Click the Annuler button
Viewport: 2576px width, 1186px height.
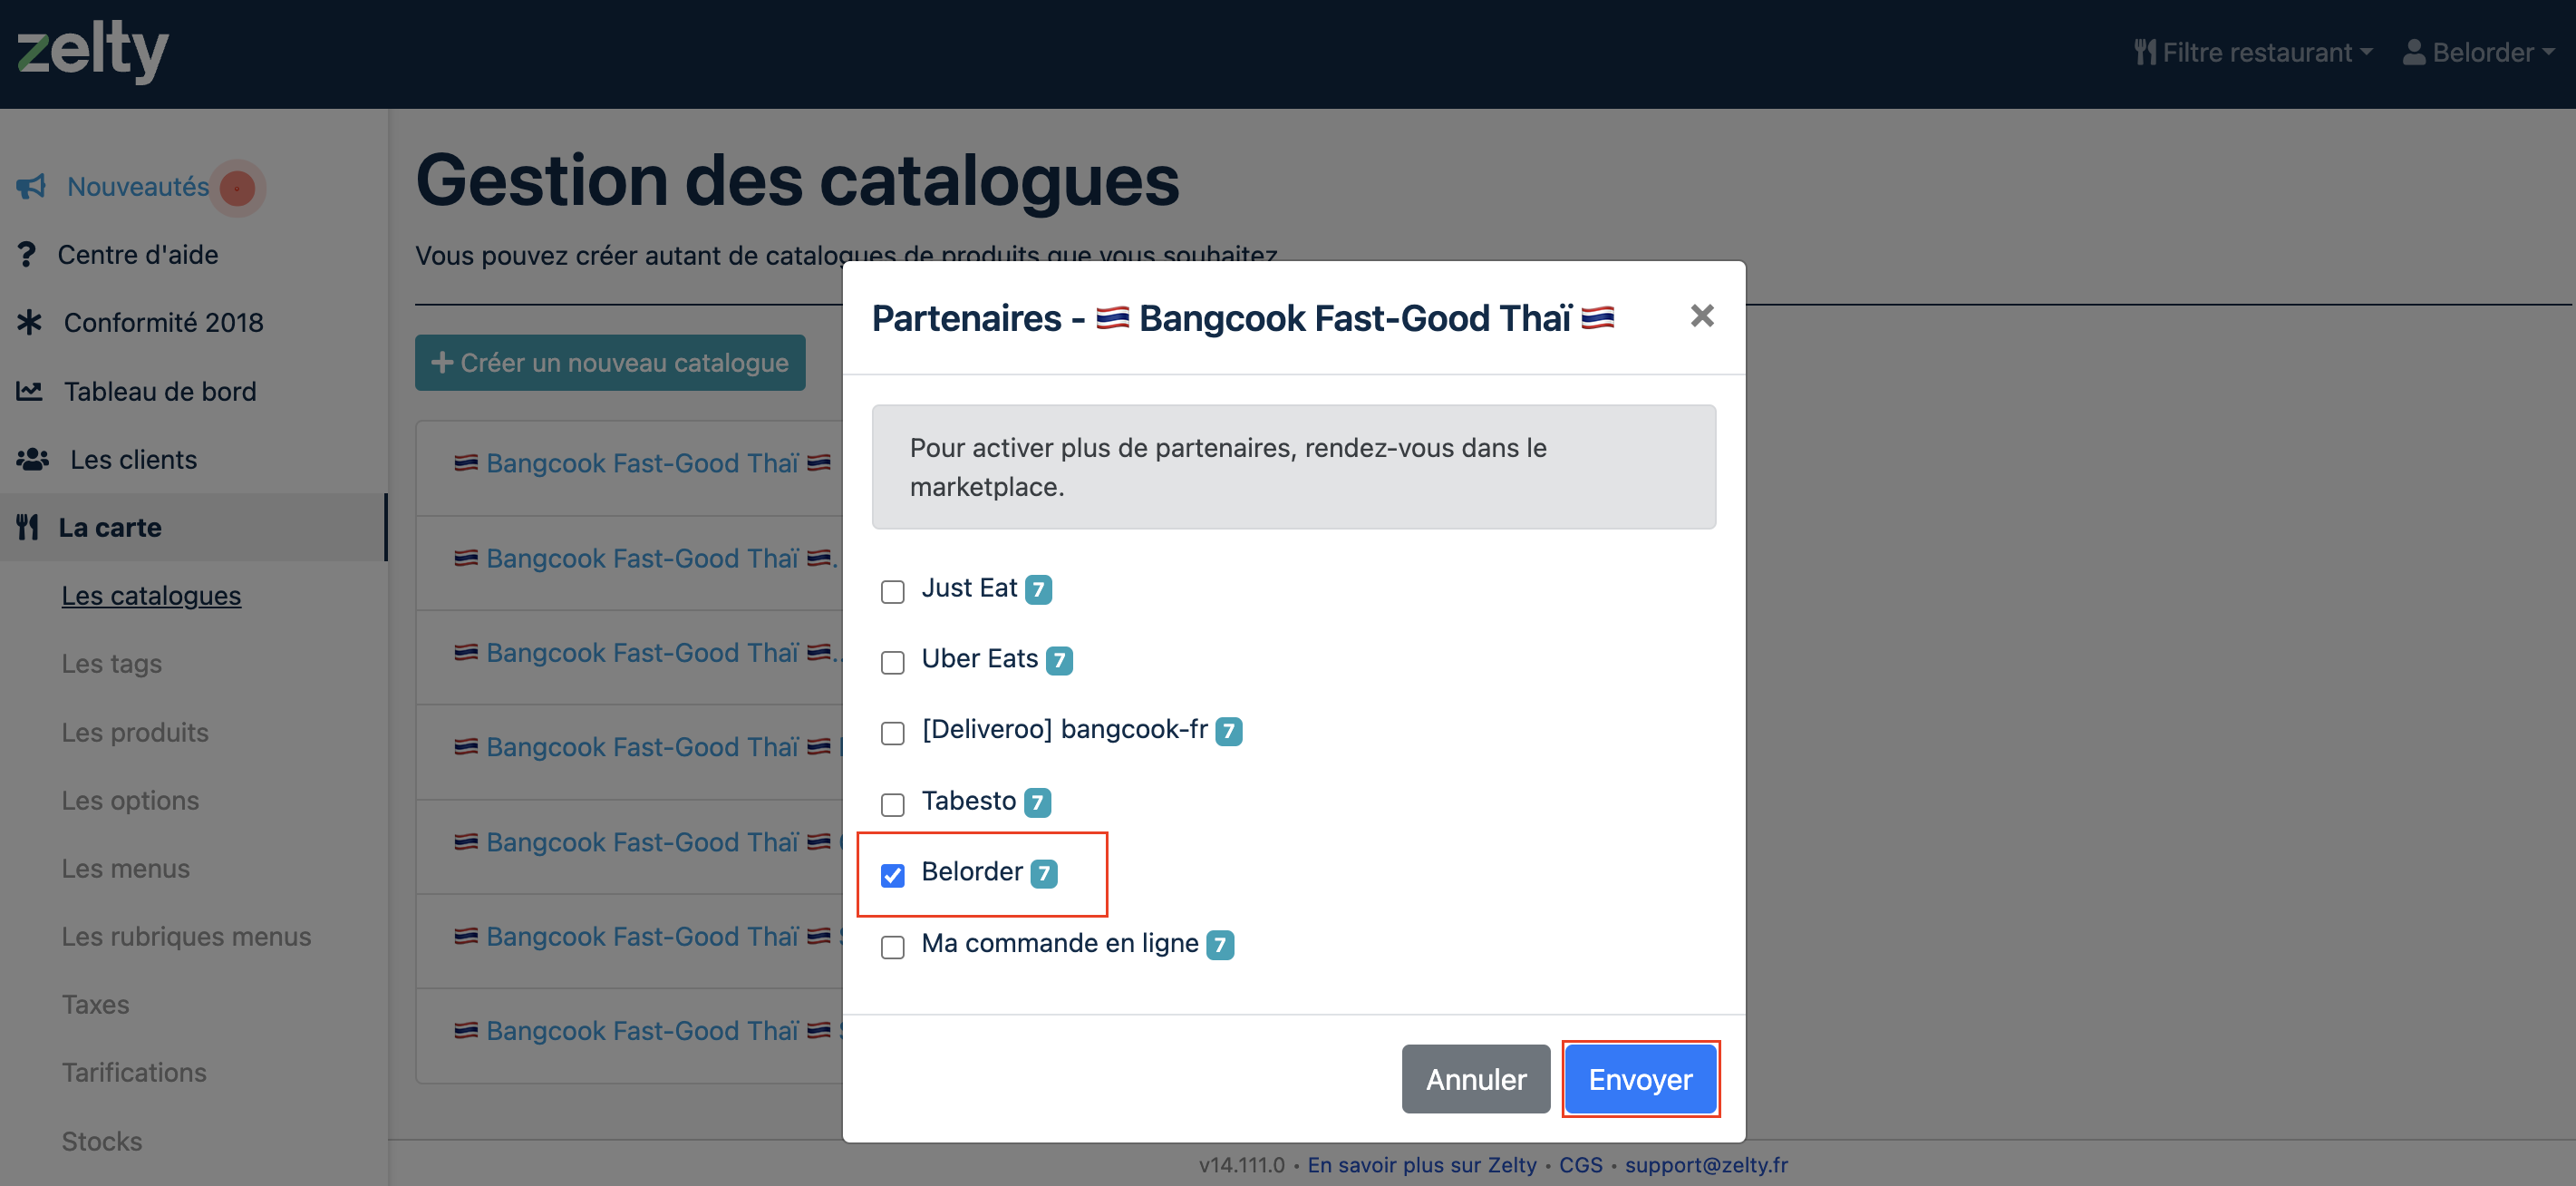click(x=1476, y=1079)
